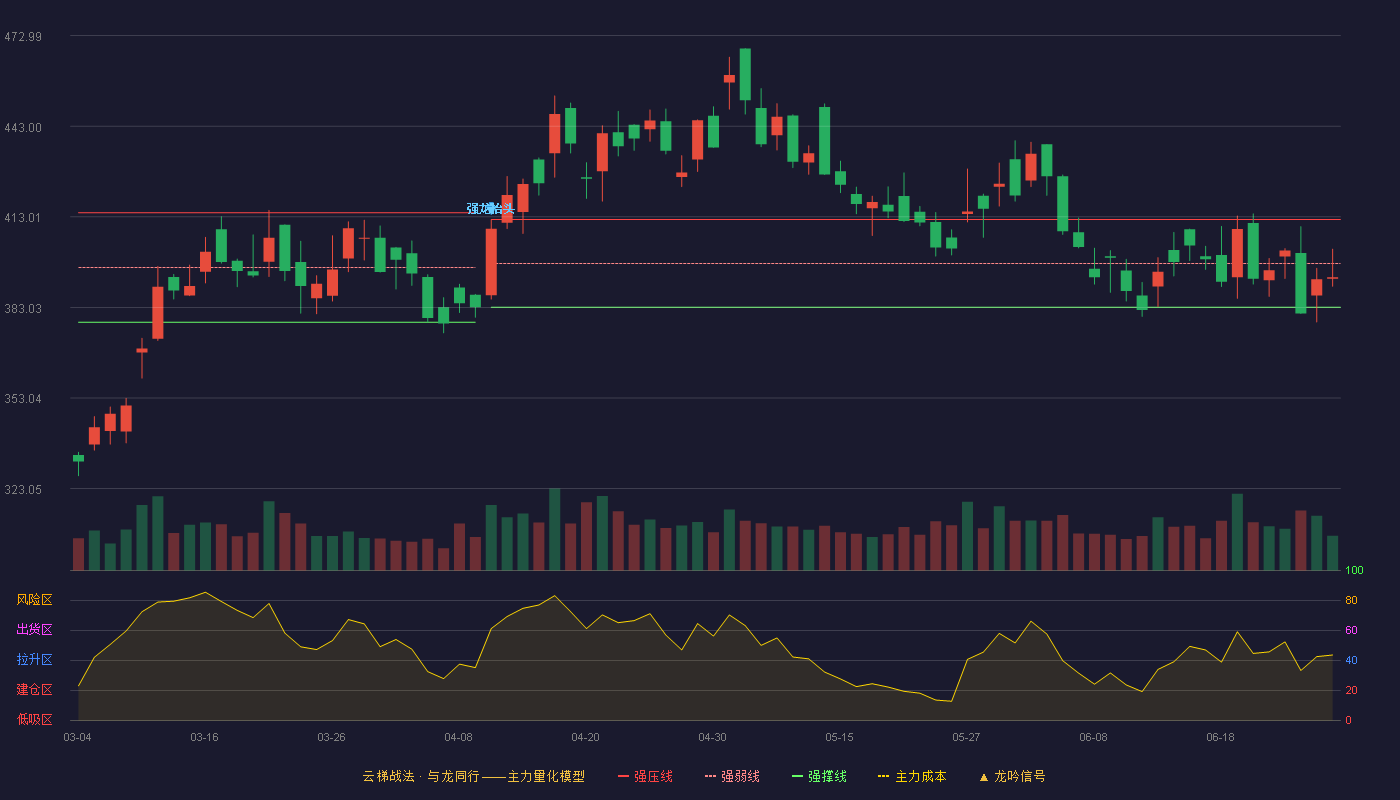Image resolution: width=1400 pixels, height=800 pixels.
Task: Click the 0 indicator scale label
Action: [1348, 720]
